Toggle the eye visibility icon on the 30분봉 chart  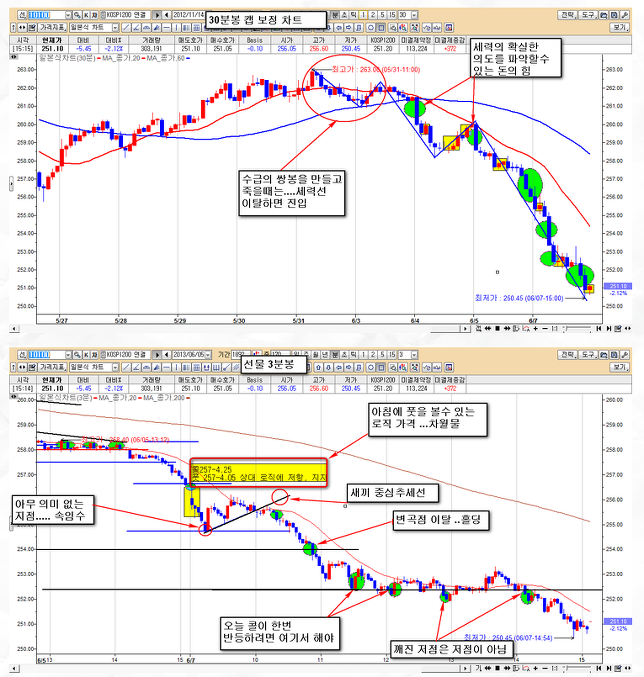[x=13, y=57]
